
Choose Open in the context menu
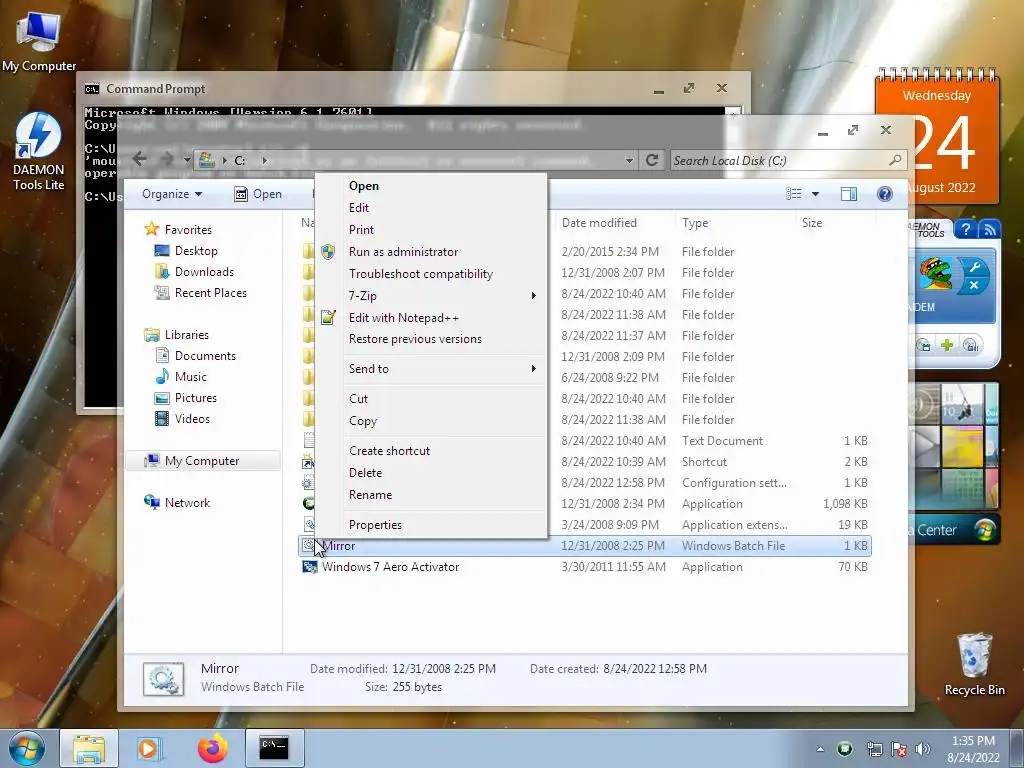(431, 185)
